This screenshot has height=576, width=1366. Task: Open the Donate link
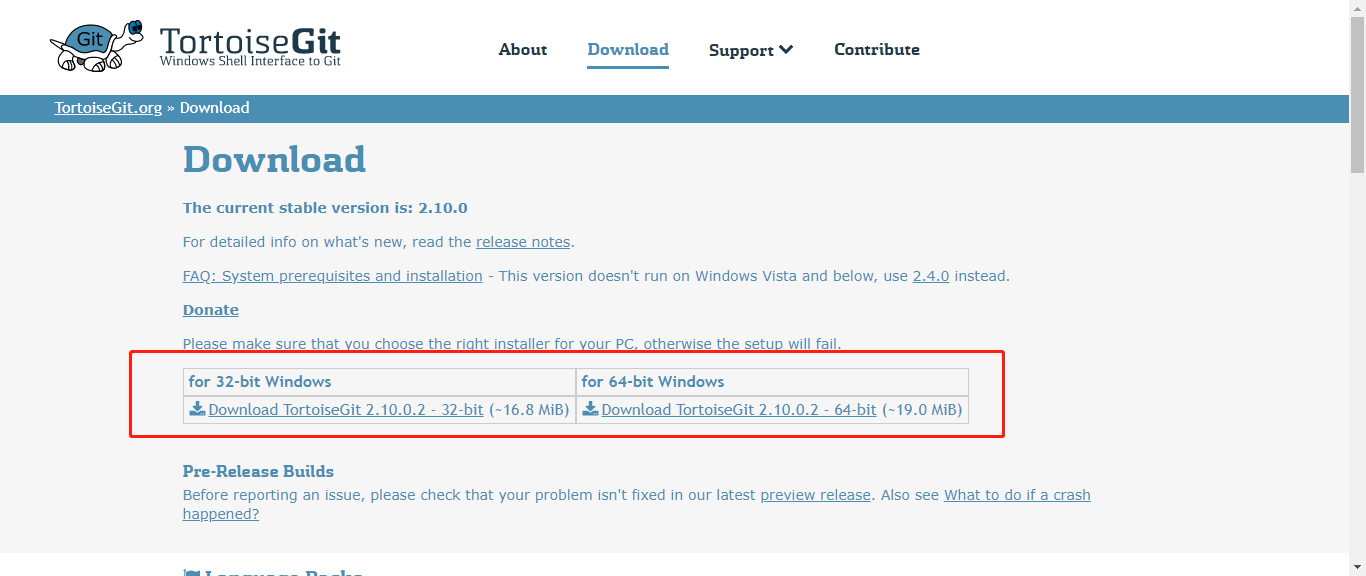point(211,310)
